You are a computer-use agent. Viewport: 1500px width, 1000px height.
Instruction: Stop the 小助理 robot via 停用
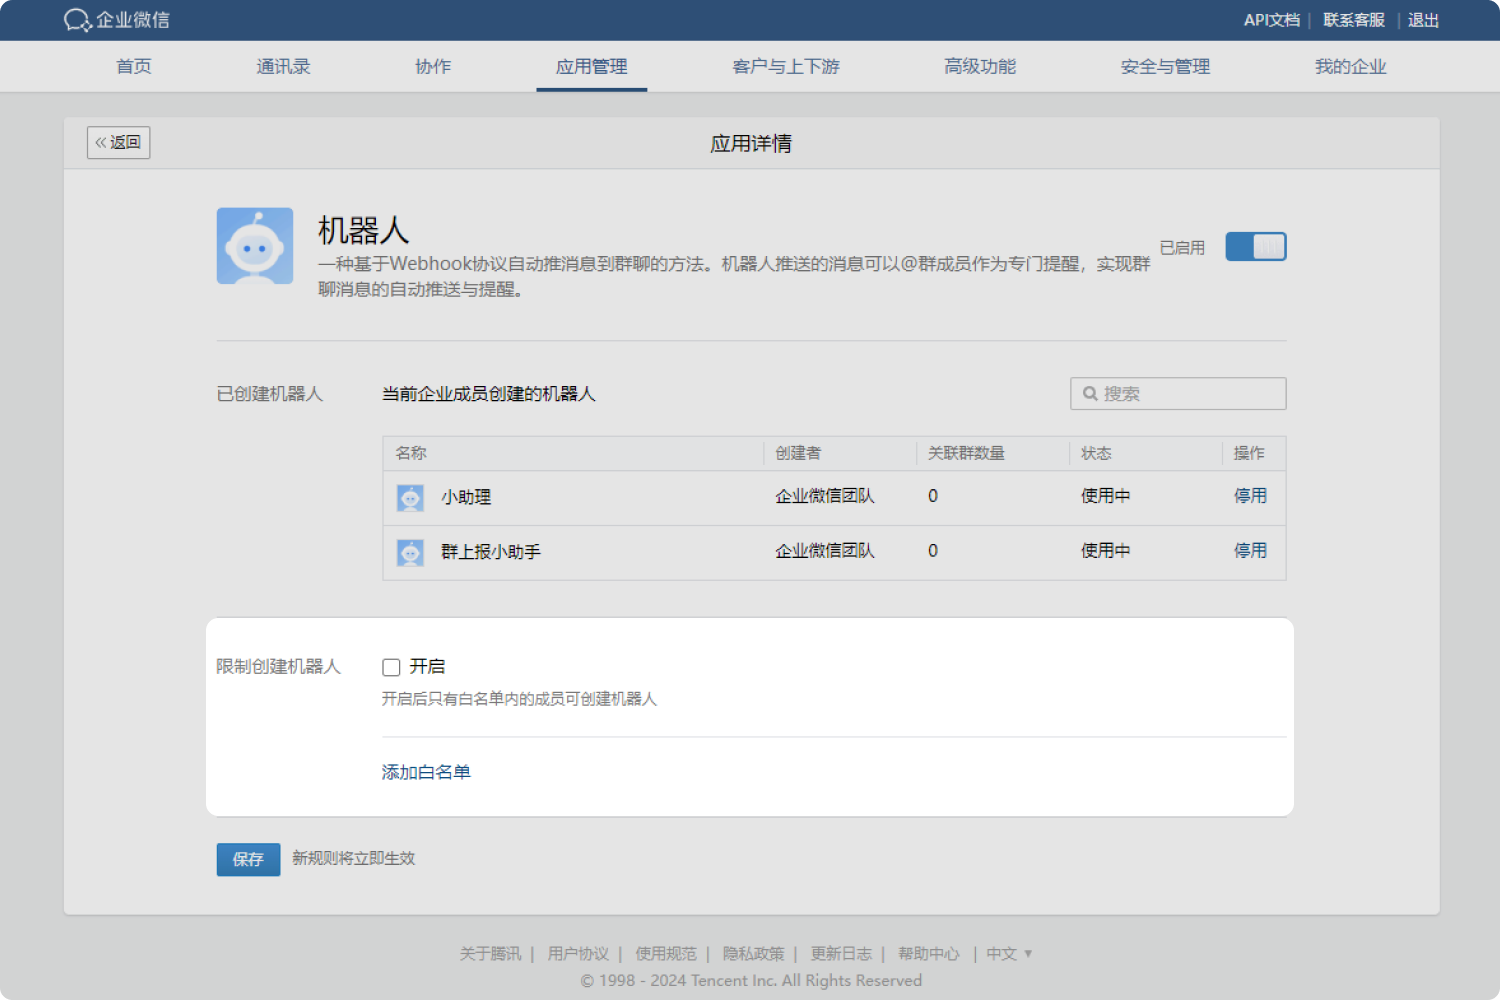[1250, 496]
